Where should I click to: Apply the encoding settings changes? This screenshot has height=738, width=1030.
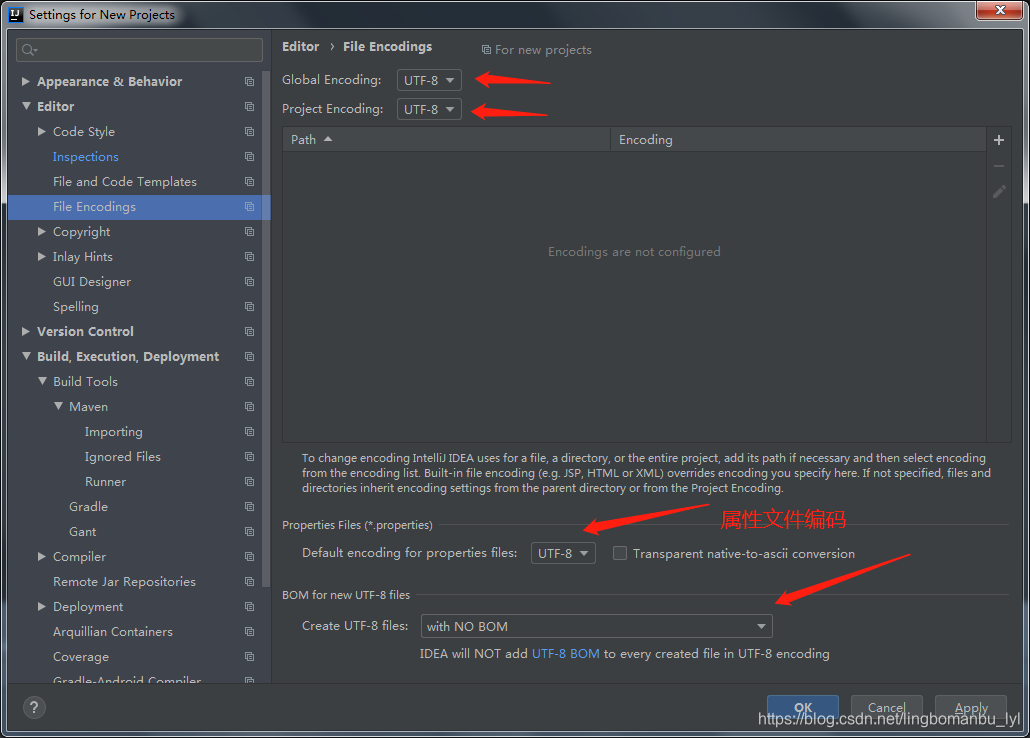[970, 708]
